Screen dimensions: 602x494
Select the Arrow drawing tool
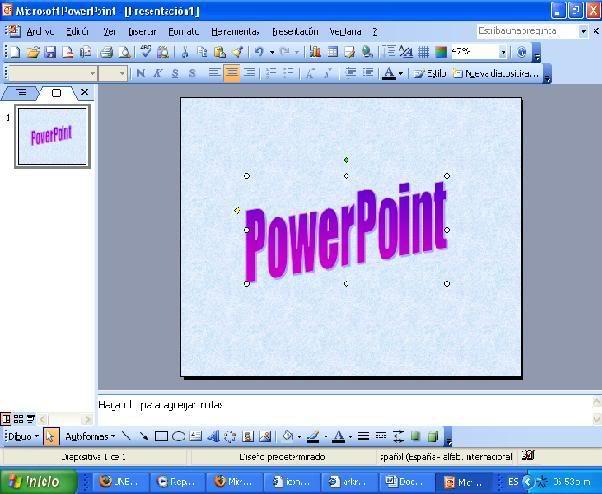click(x=144, y=436)
